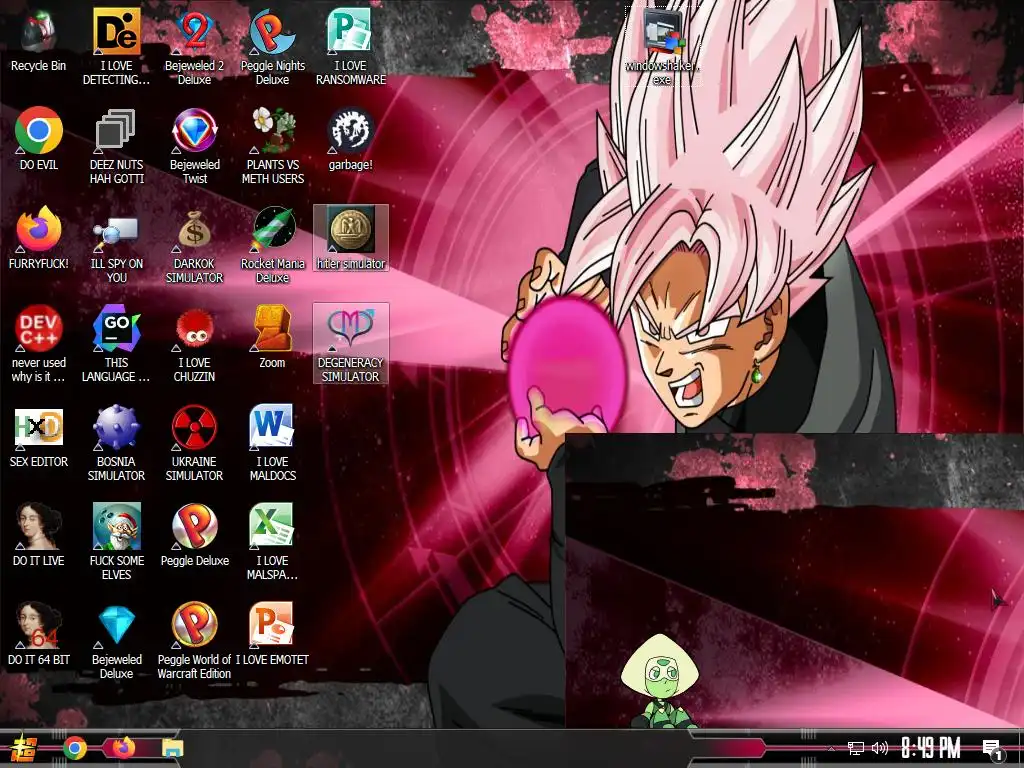
Task: Open the UKRAINE SIMULATOR radiation icon
Action: point(195,443)
